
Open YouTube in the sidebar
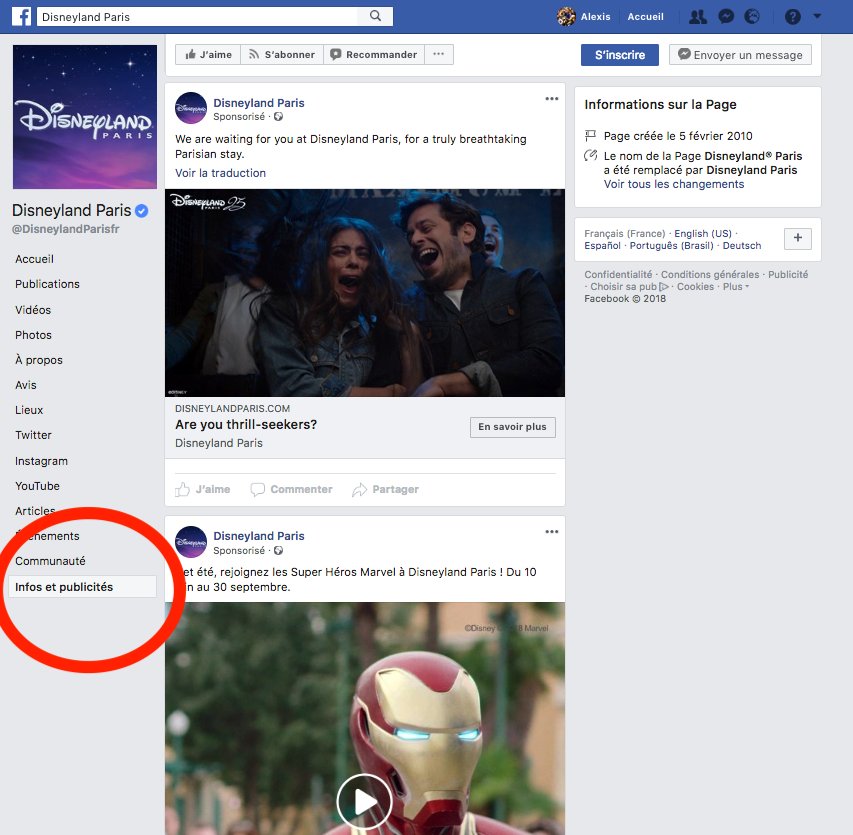point(37,486)
